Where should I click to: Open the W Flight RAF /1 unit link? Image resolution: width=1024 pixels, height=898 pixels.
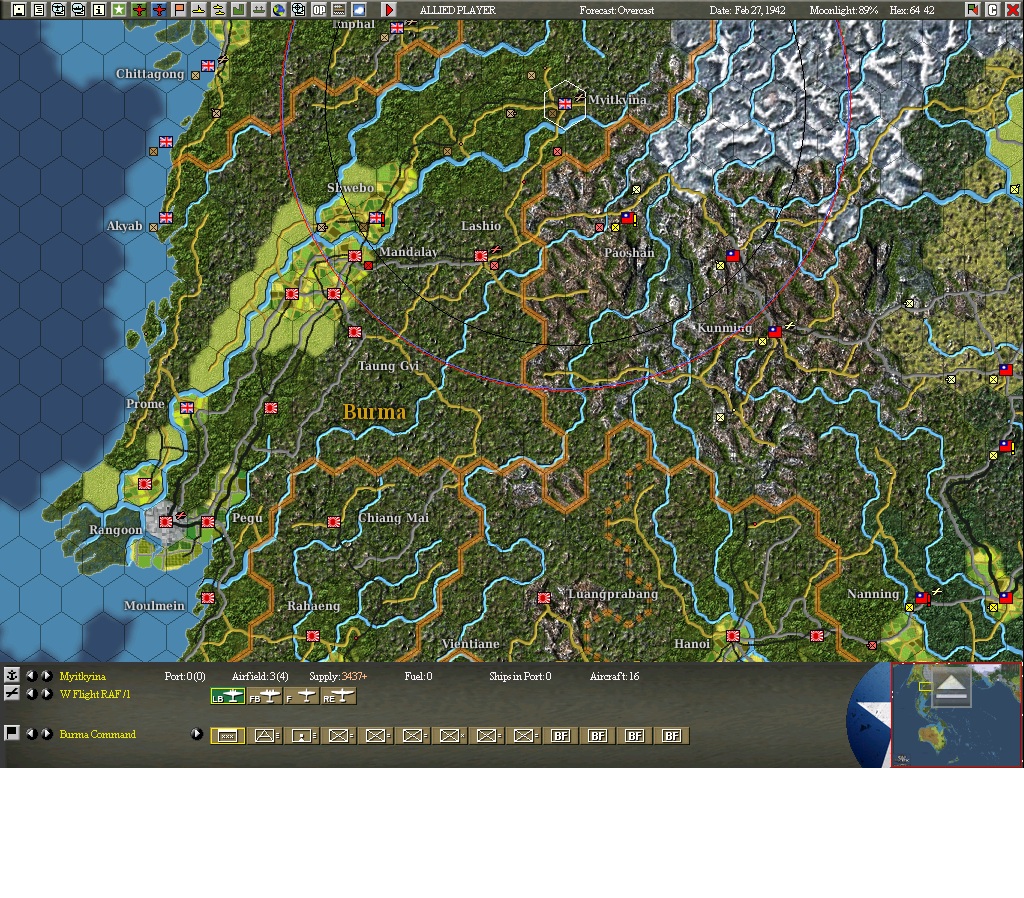point(95,694)
